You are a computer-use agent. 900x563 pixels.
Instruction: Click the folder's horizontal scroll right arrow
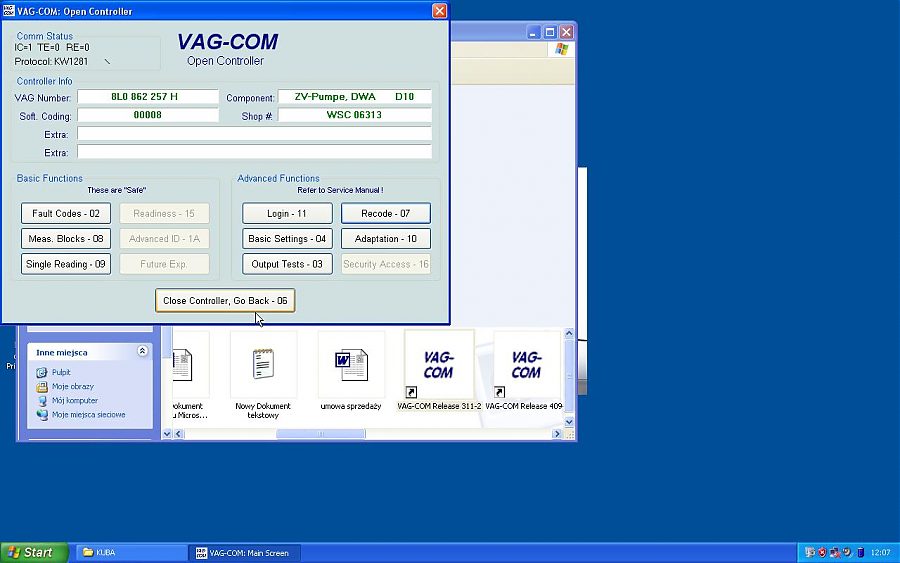pos(556,434)
